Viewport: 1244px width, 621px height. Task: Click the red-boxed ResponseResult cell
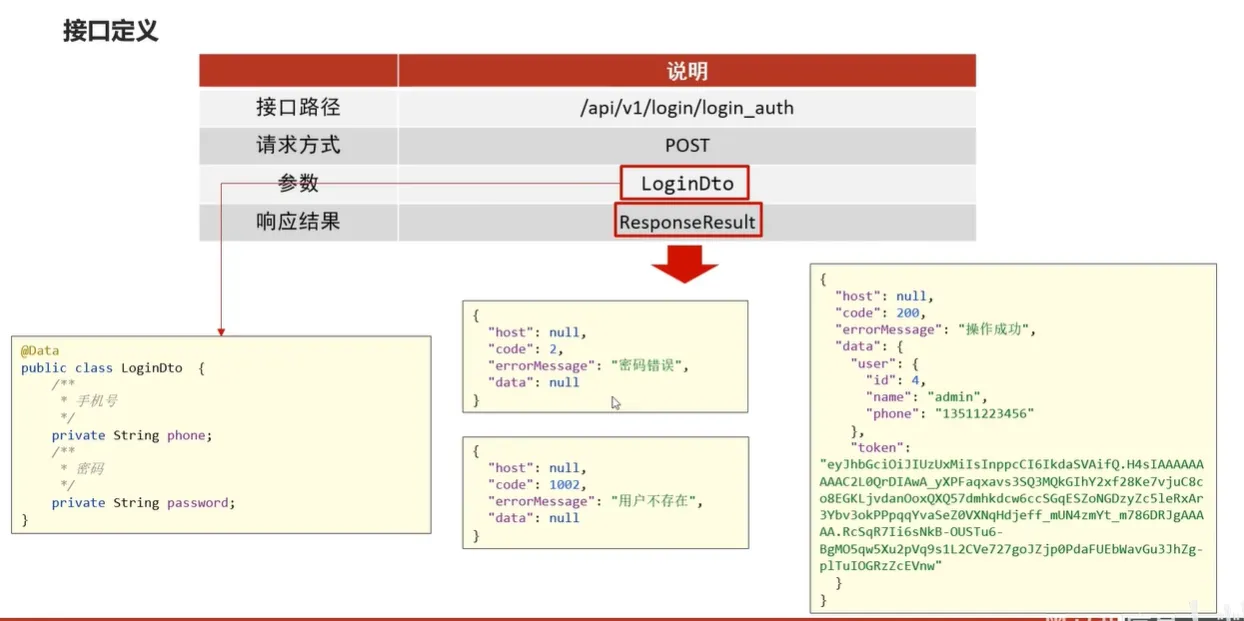[x=687, y=222]
